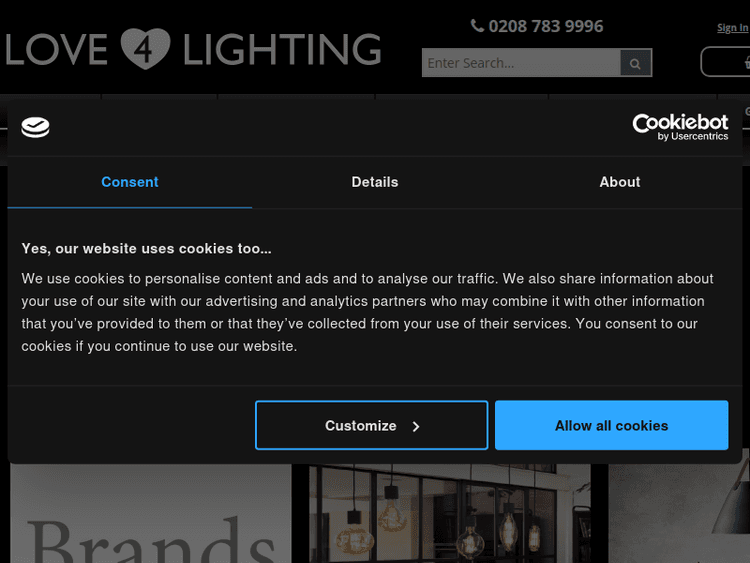Select the About tab

pyautogui.click(x=620, y=182)
